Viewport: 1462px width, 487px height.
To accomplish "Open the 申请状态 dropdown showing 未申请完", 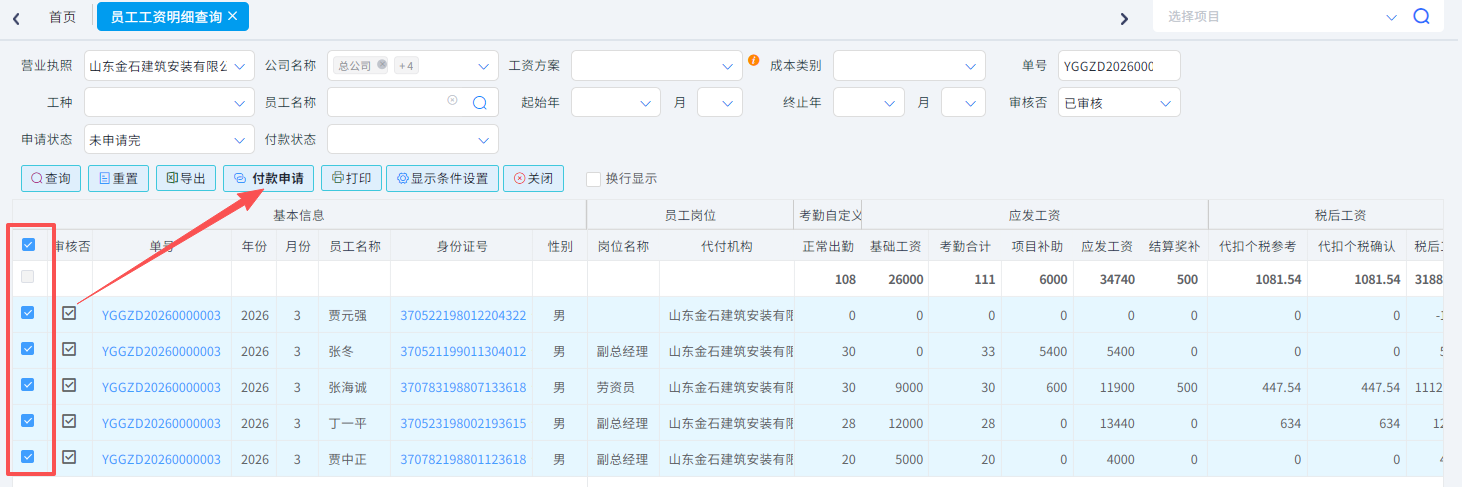I will pyautogui.click(x=169, y=139).
